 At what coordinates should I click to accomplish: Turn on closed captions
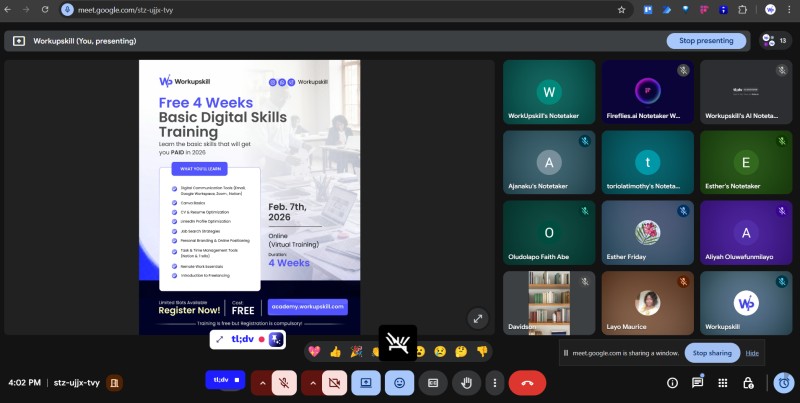coord(433,383)
